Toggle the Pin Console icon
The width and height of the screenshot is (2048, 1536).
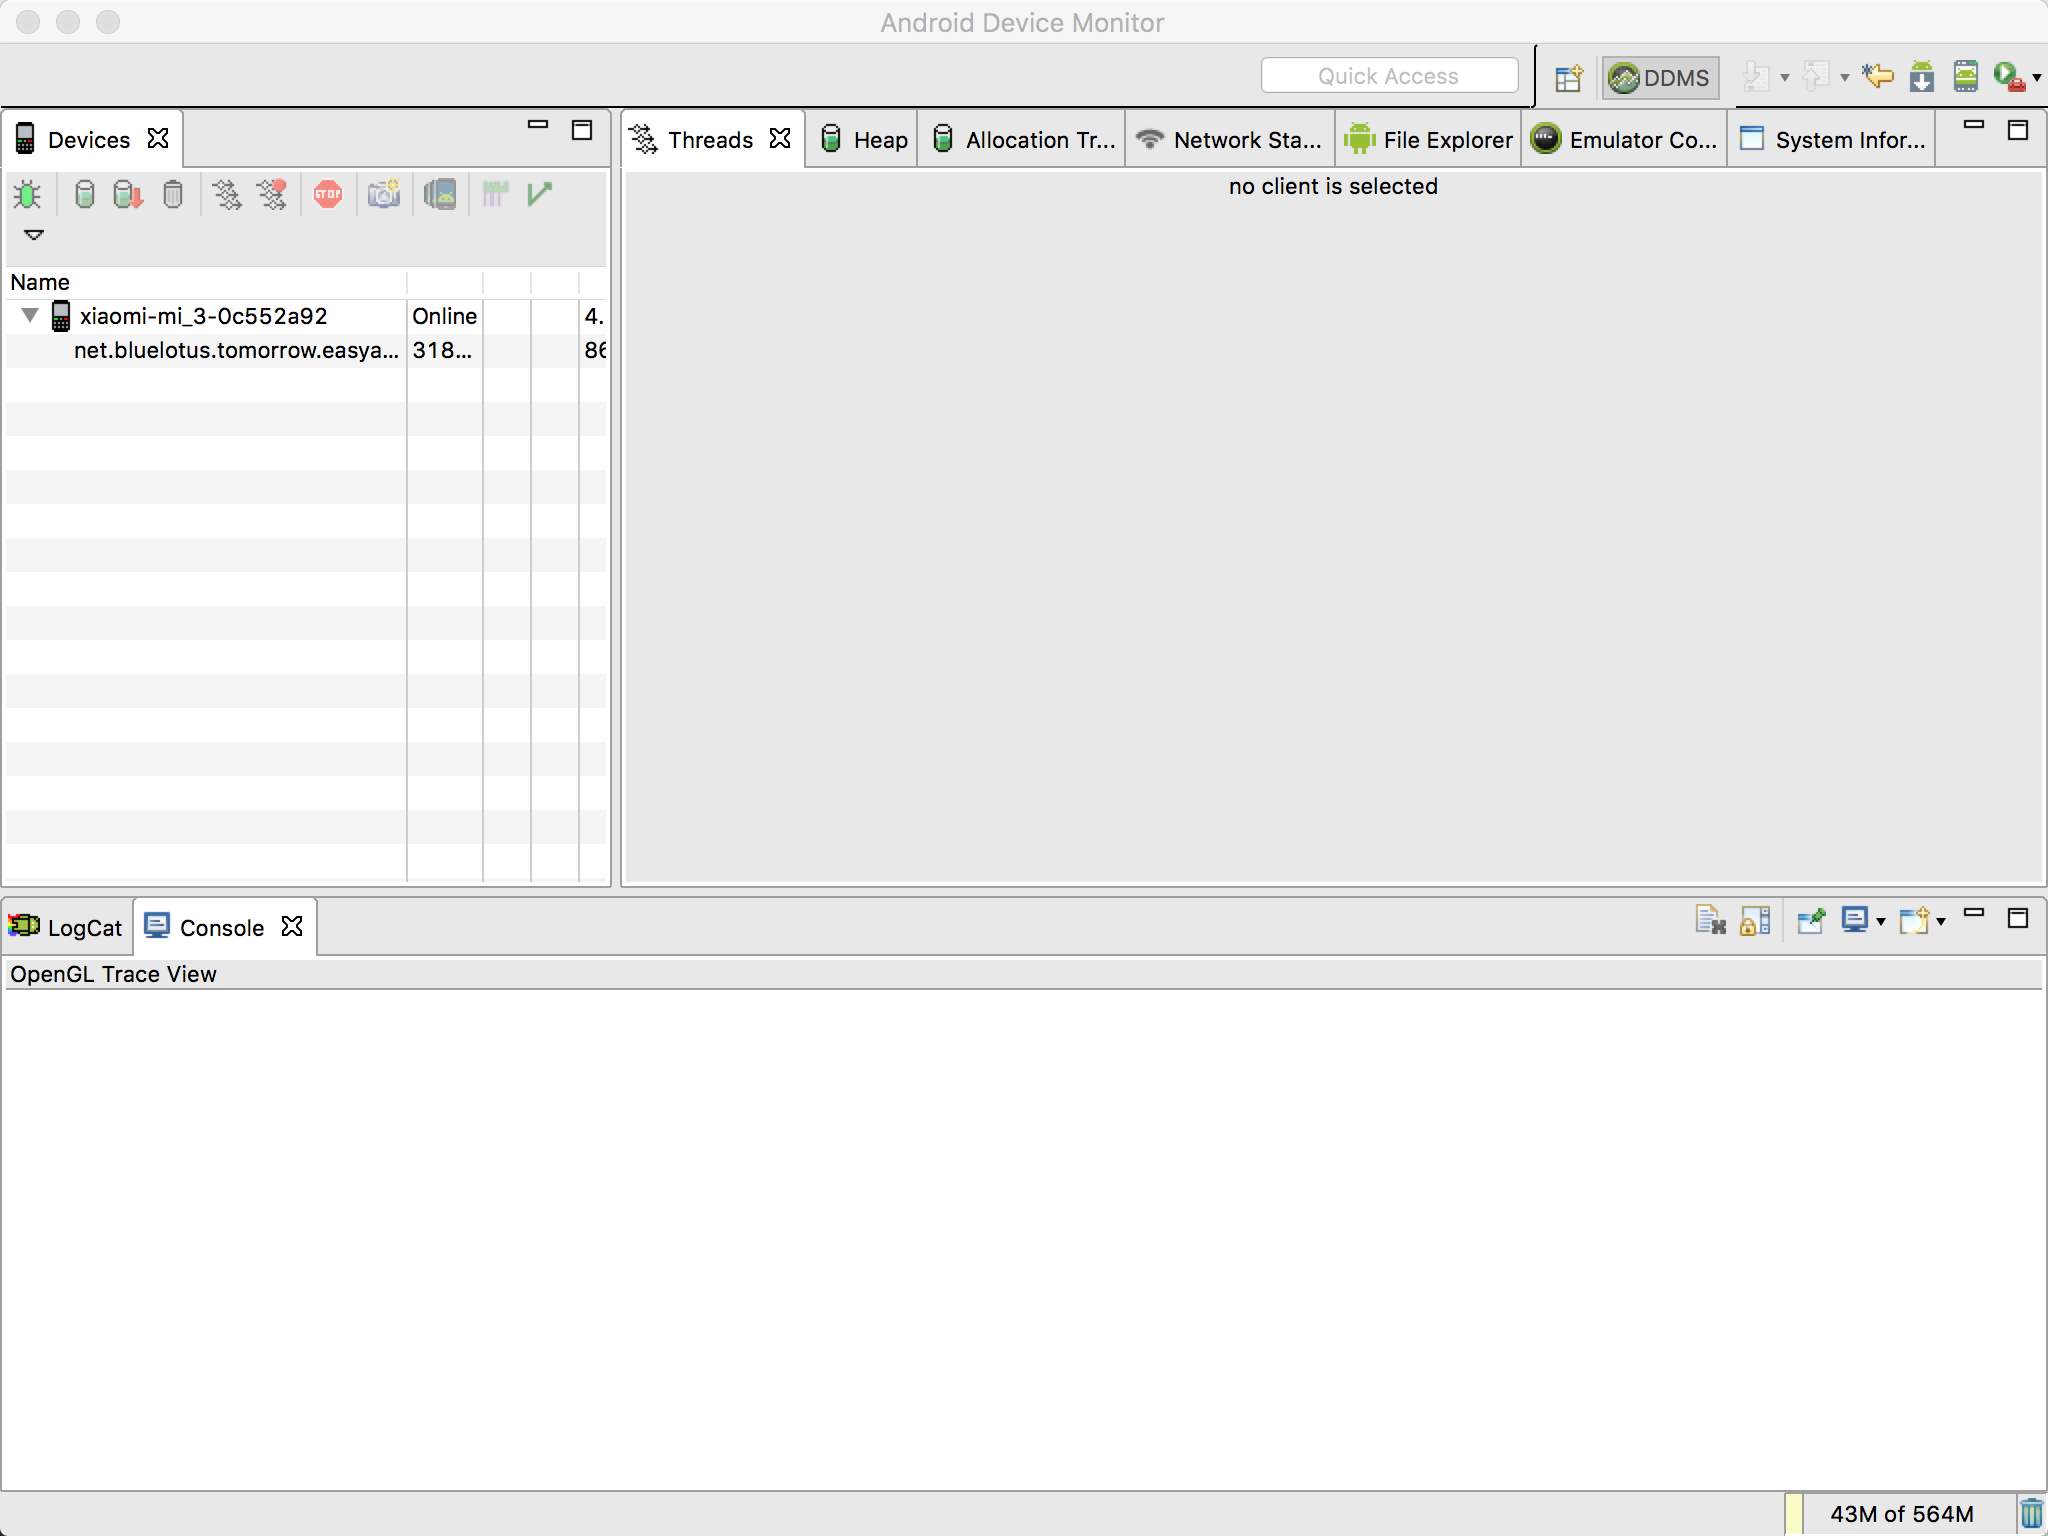[1811, 920]
